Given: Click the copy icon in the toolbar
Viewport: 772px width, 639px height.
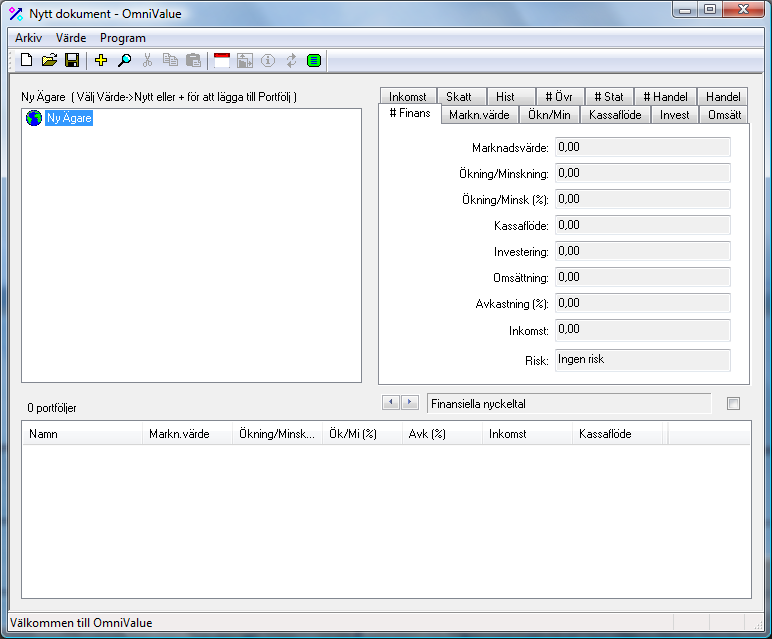Looking at the screenshot, I should click(x=170, y=61).
